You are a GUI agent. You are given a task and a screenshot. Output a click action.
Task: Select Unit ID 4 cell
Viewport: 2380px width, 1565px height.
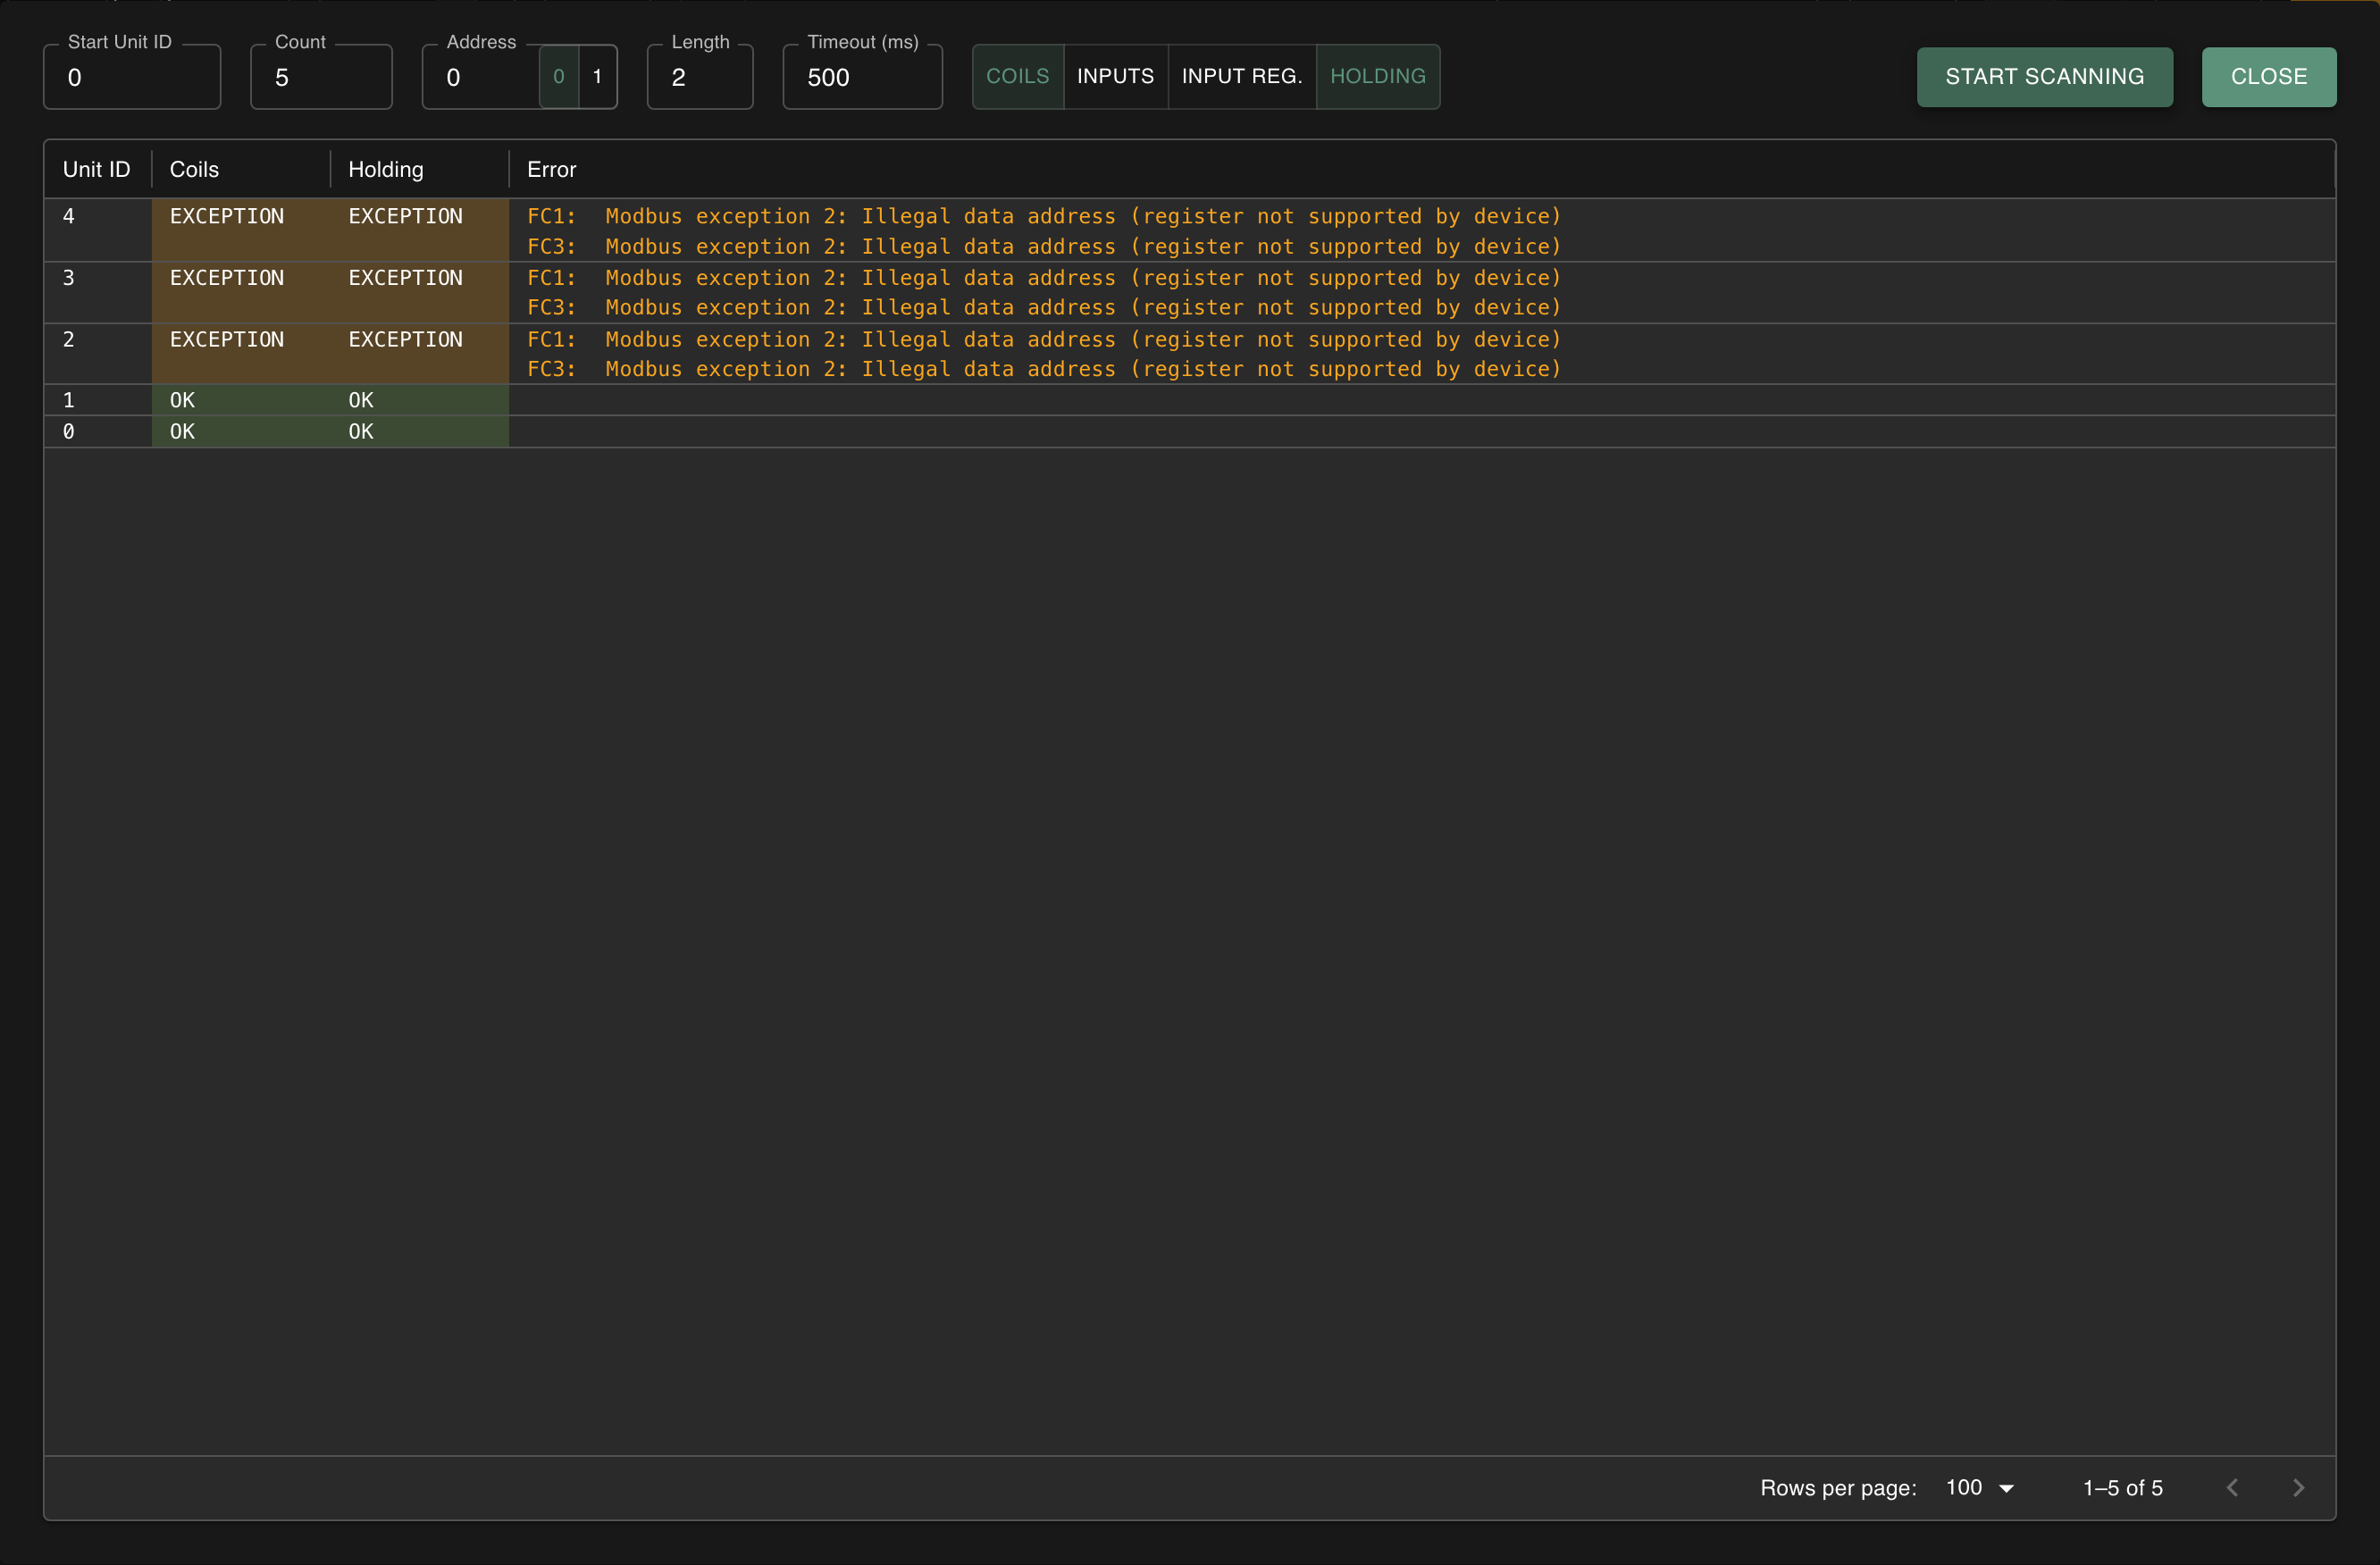coord(98,230)
